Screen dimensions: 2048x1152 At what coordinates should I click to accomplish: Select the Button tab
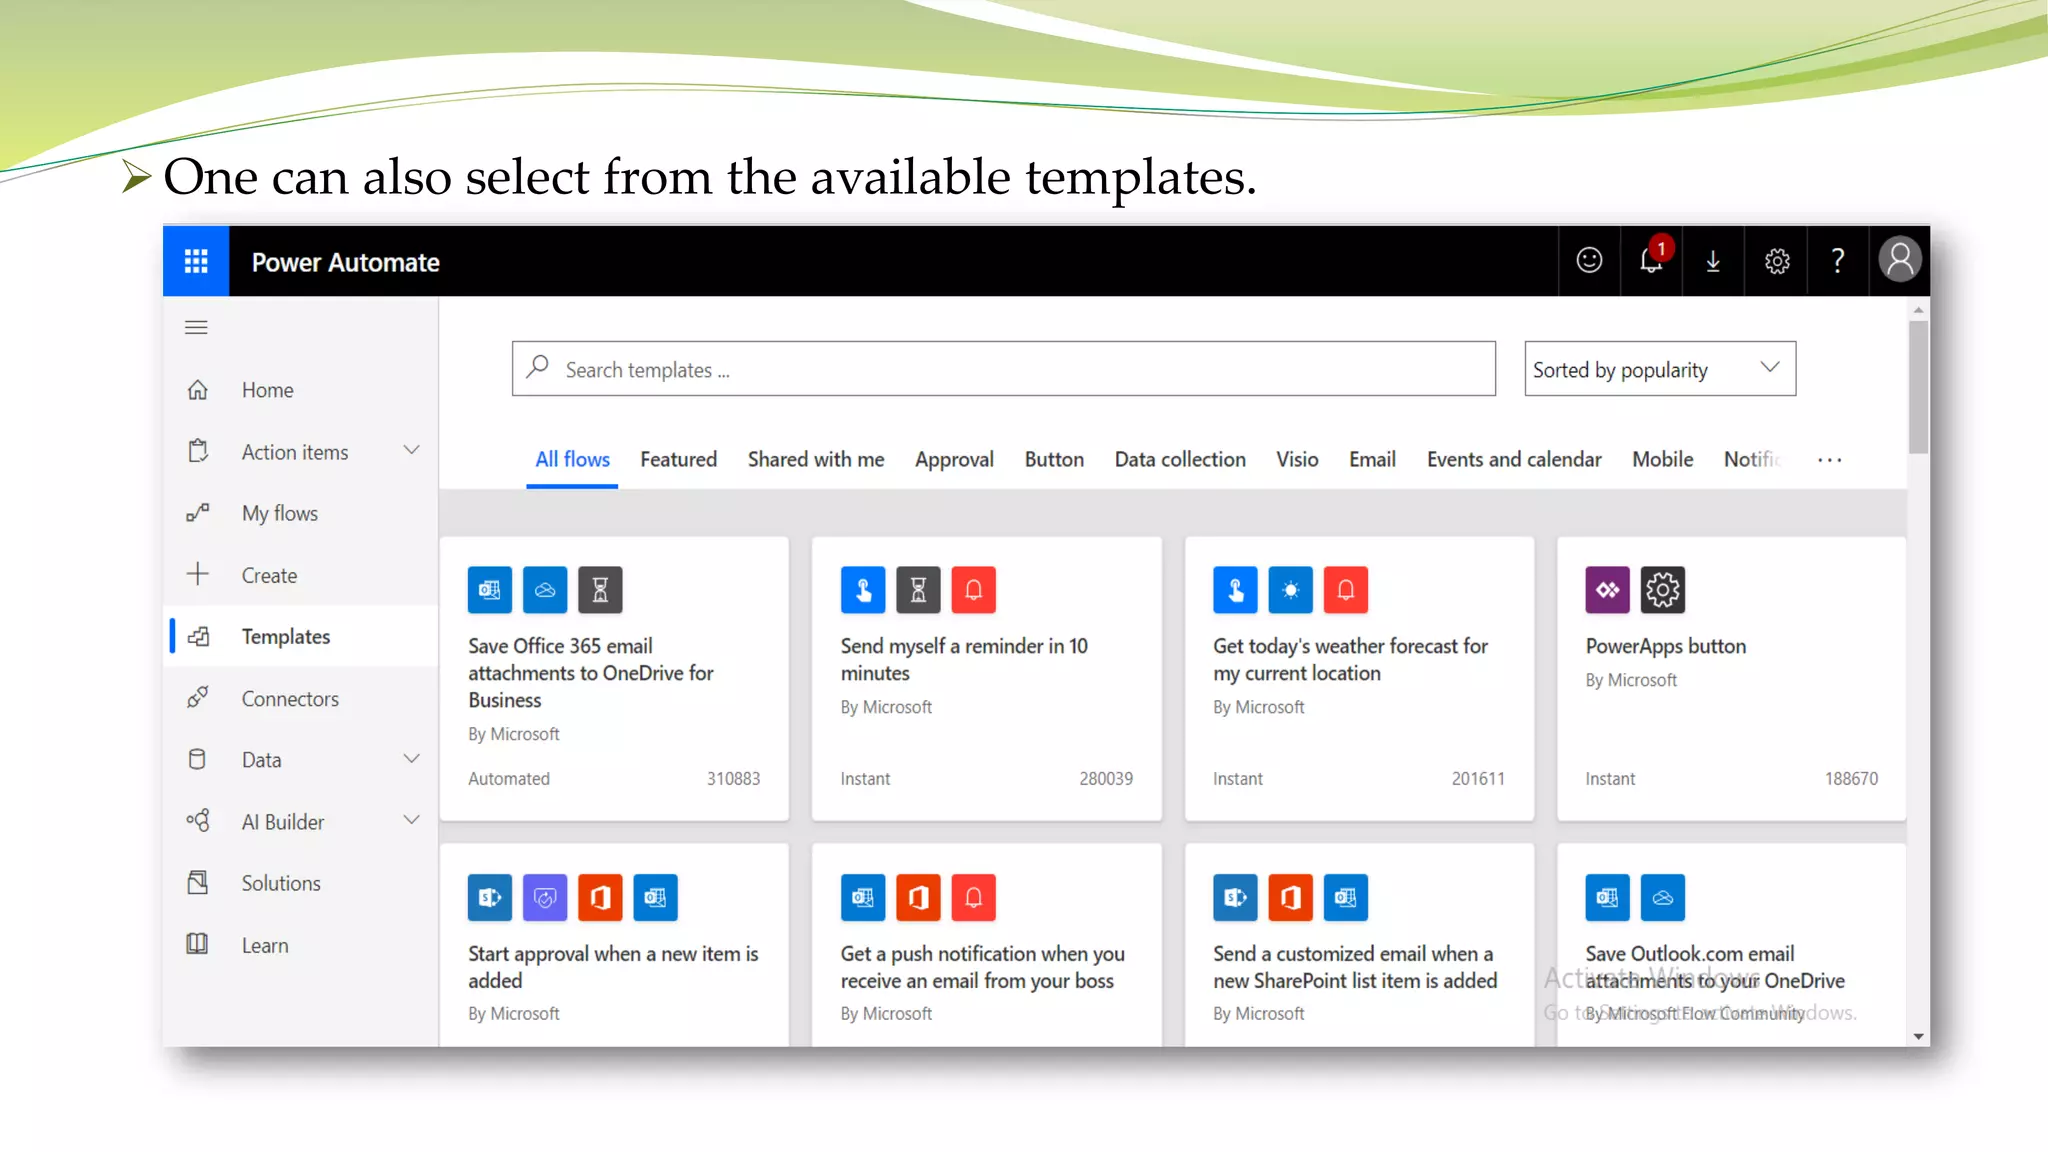[1054, 460]
